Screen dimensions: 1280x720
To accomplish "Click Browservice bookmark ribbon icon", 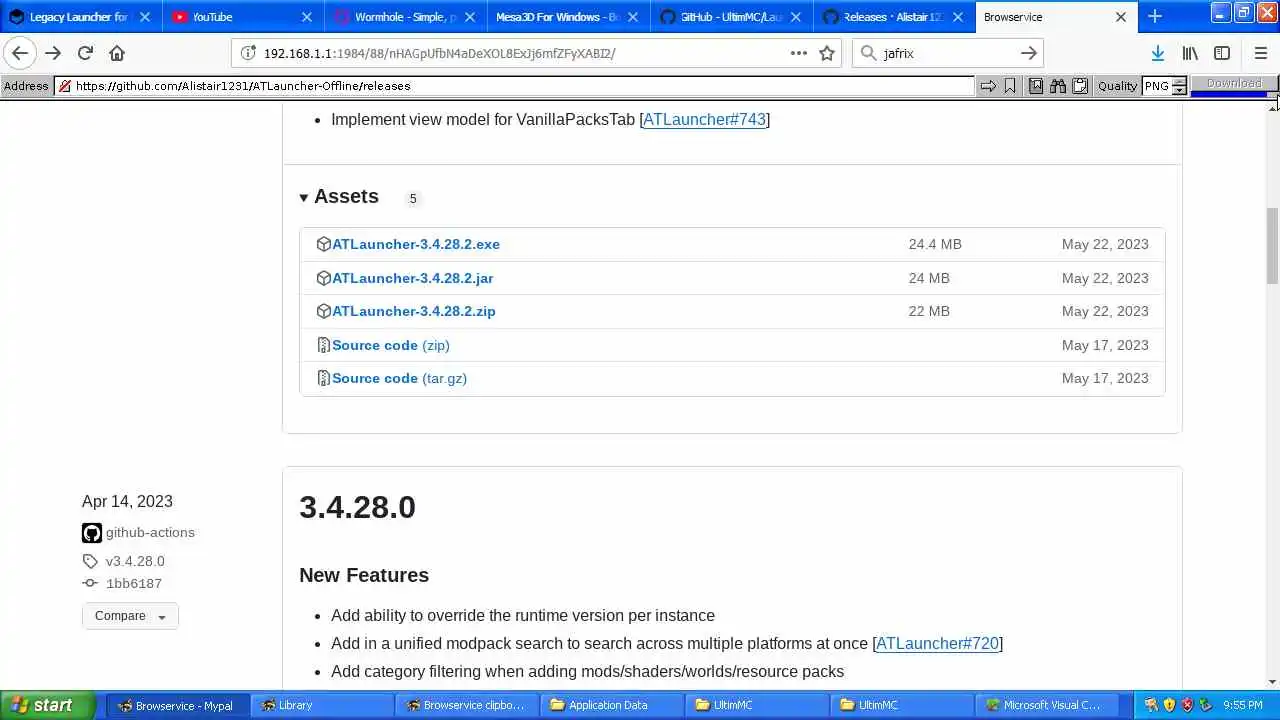I will (x=1010, y=86).
